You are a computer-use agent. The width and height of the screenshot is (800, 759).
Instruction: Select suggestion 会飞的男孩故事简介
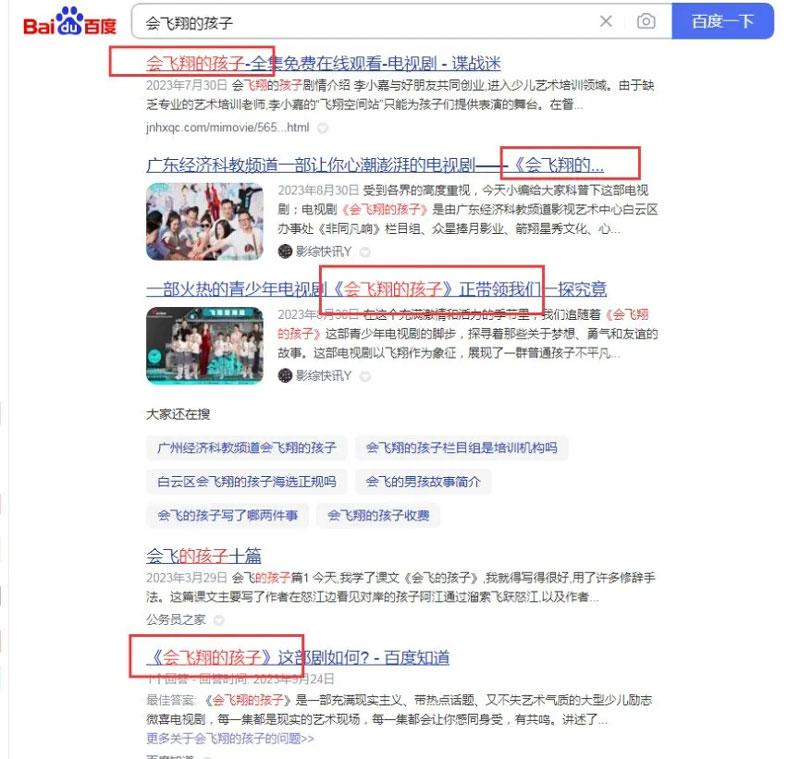click(x=423, y=482)
